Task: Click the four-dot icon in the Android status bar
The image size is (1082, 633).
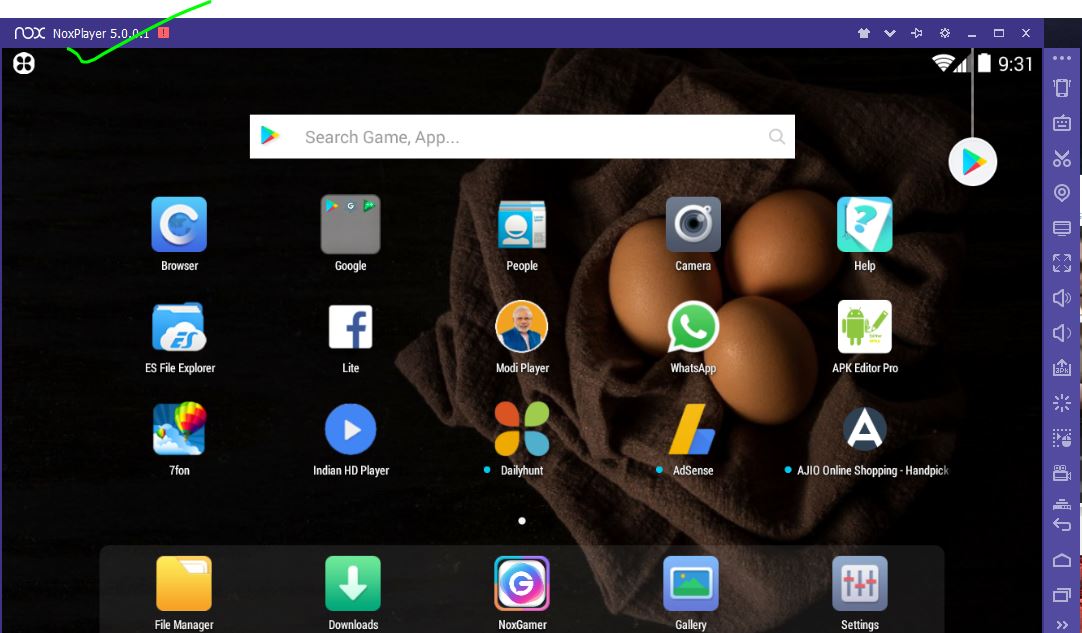Action: pyautogui.click(x=23, y=64)
